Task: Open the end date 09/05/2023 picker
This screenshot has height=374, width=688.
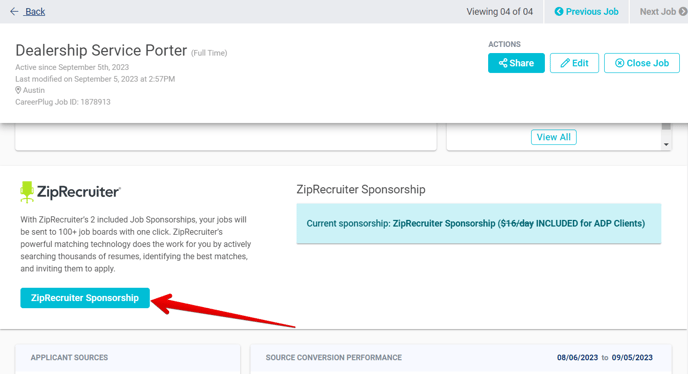Action: 632,358
